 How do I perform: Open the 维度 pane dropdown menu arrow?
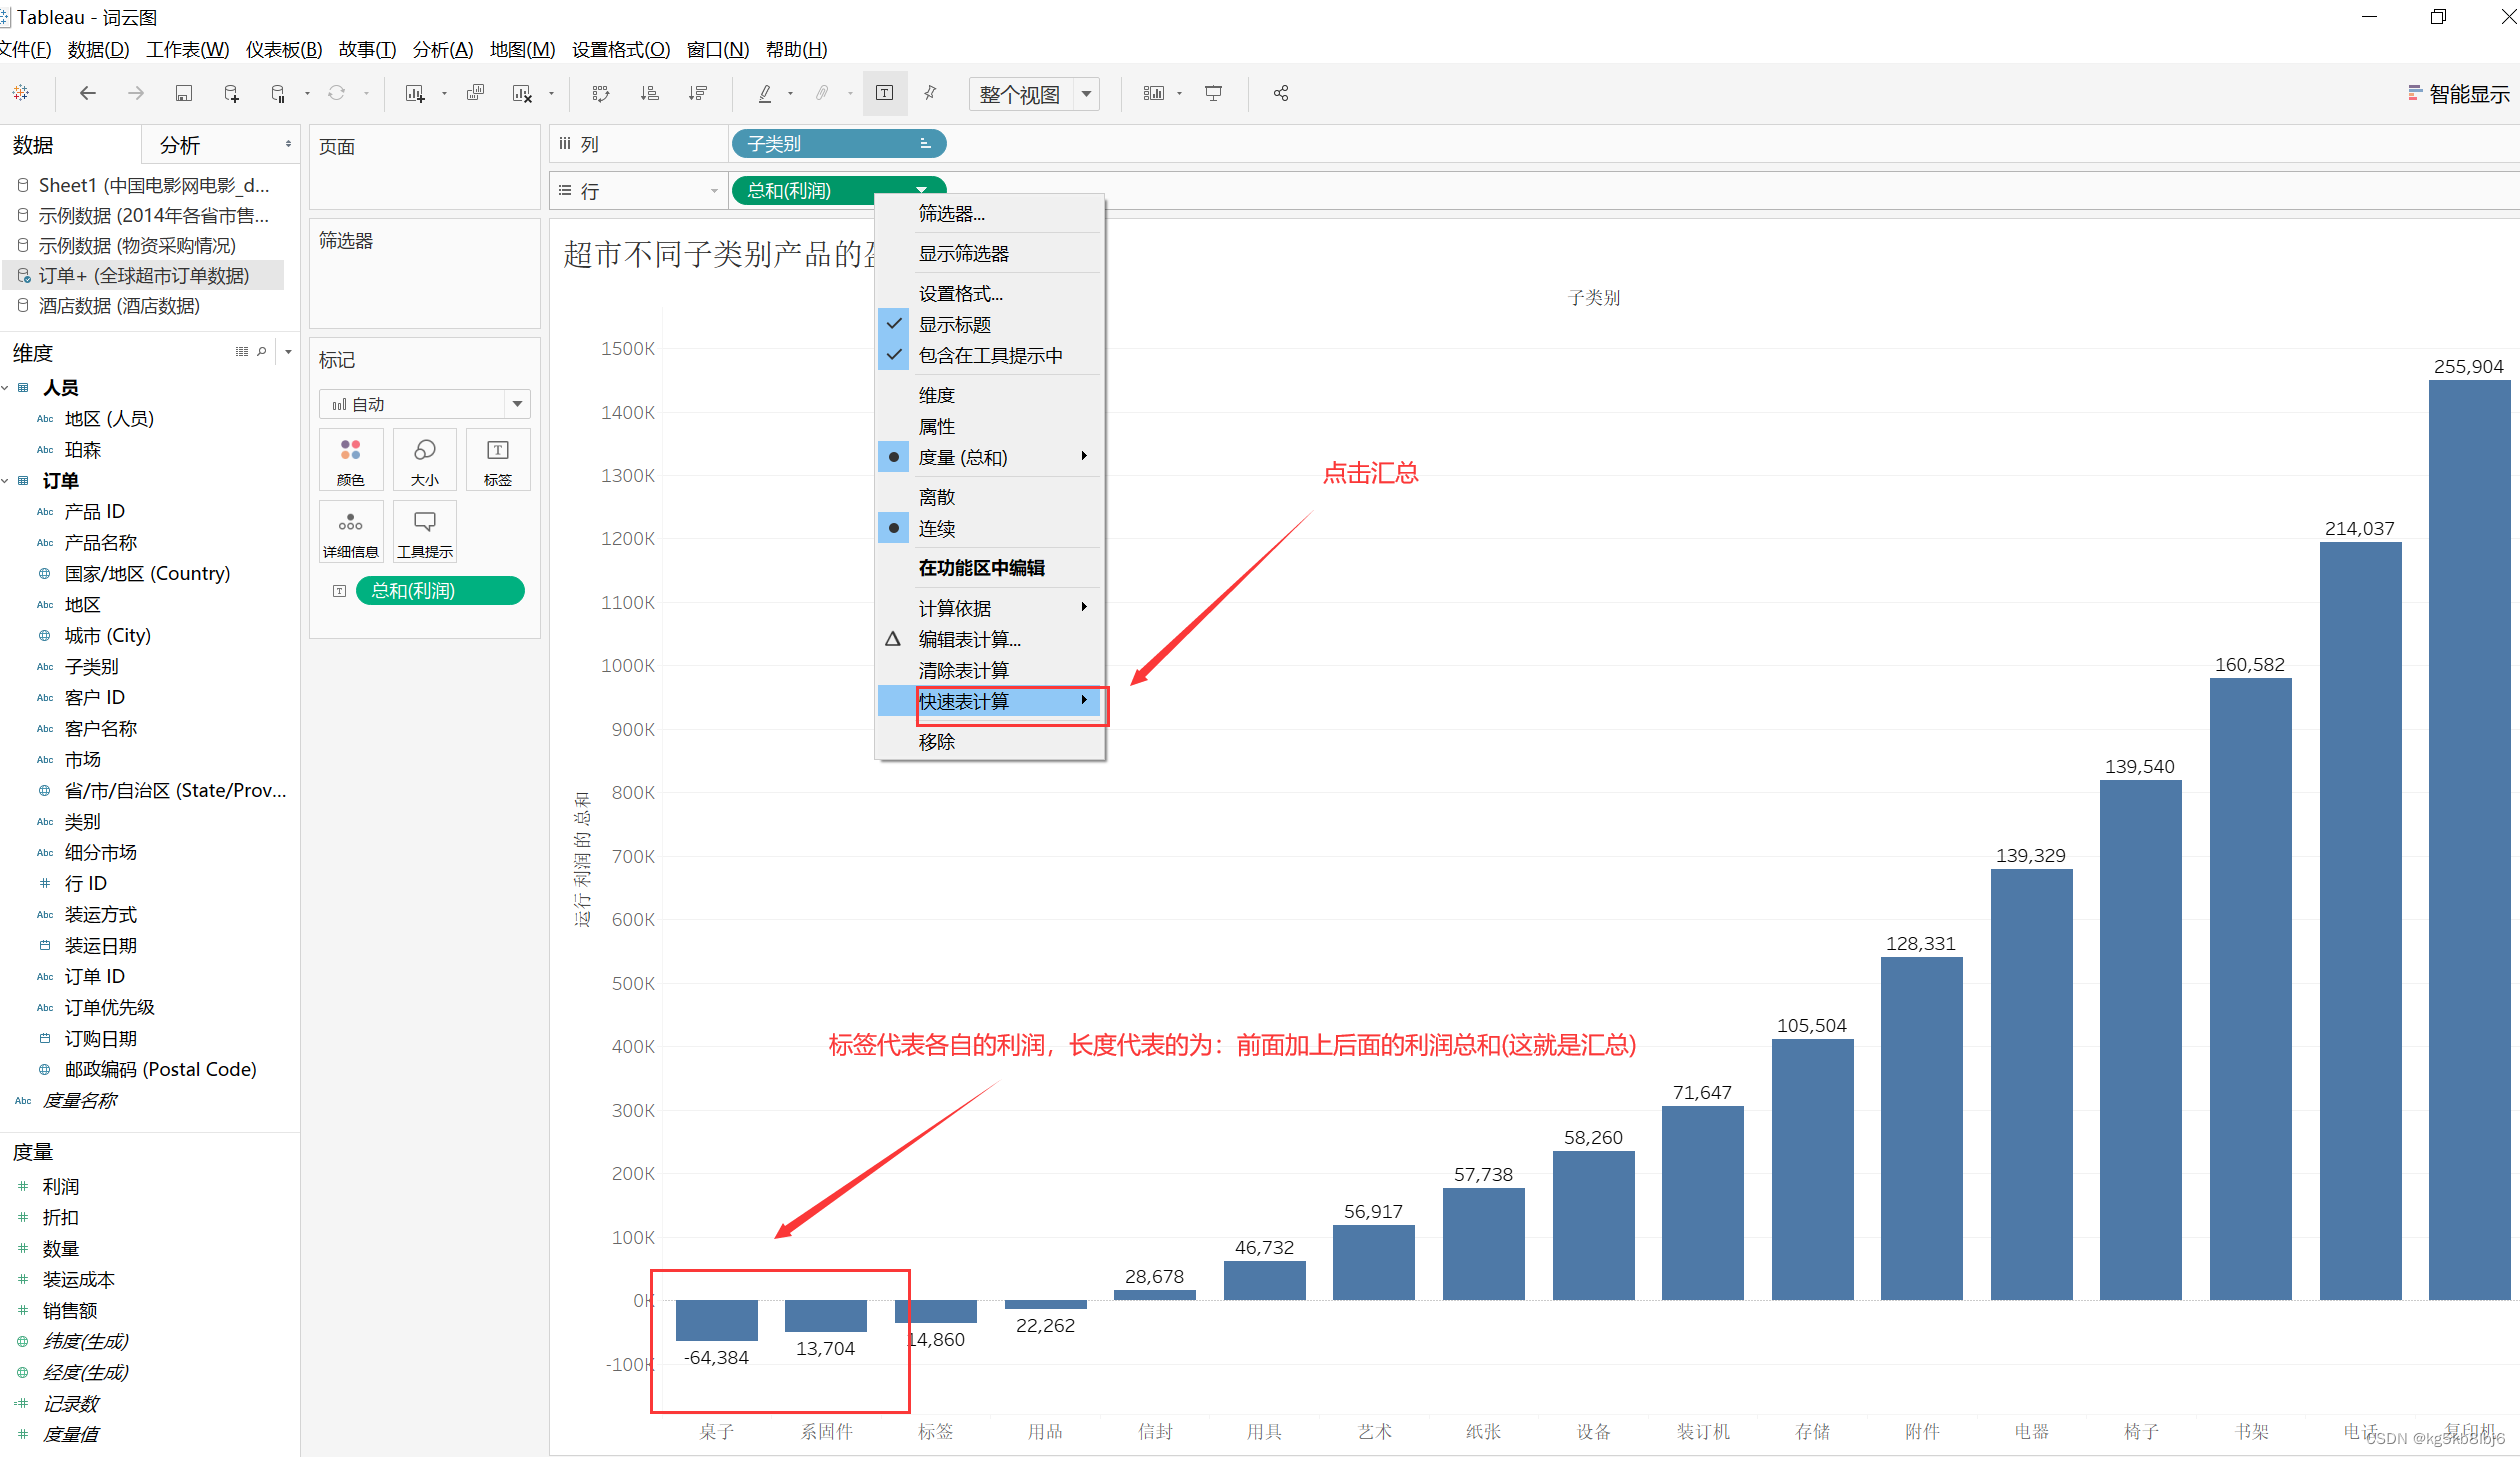click(x=288, y=352)
